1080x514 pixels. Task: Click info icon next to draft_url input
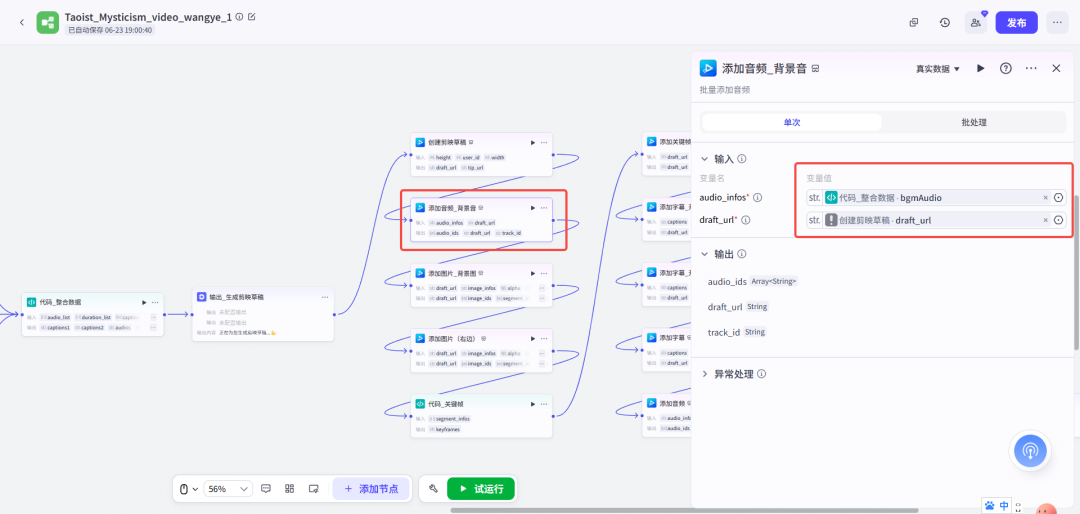[x=745, y=220]
